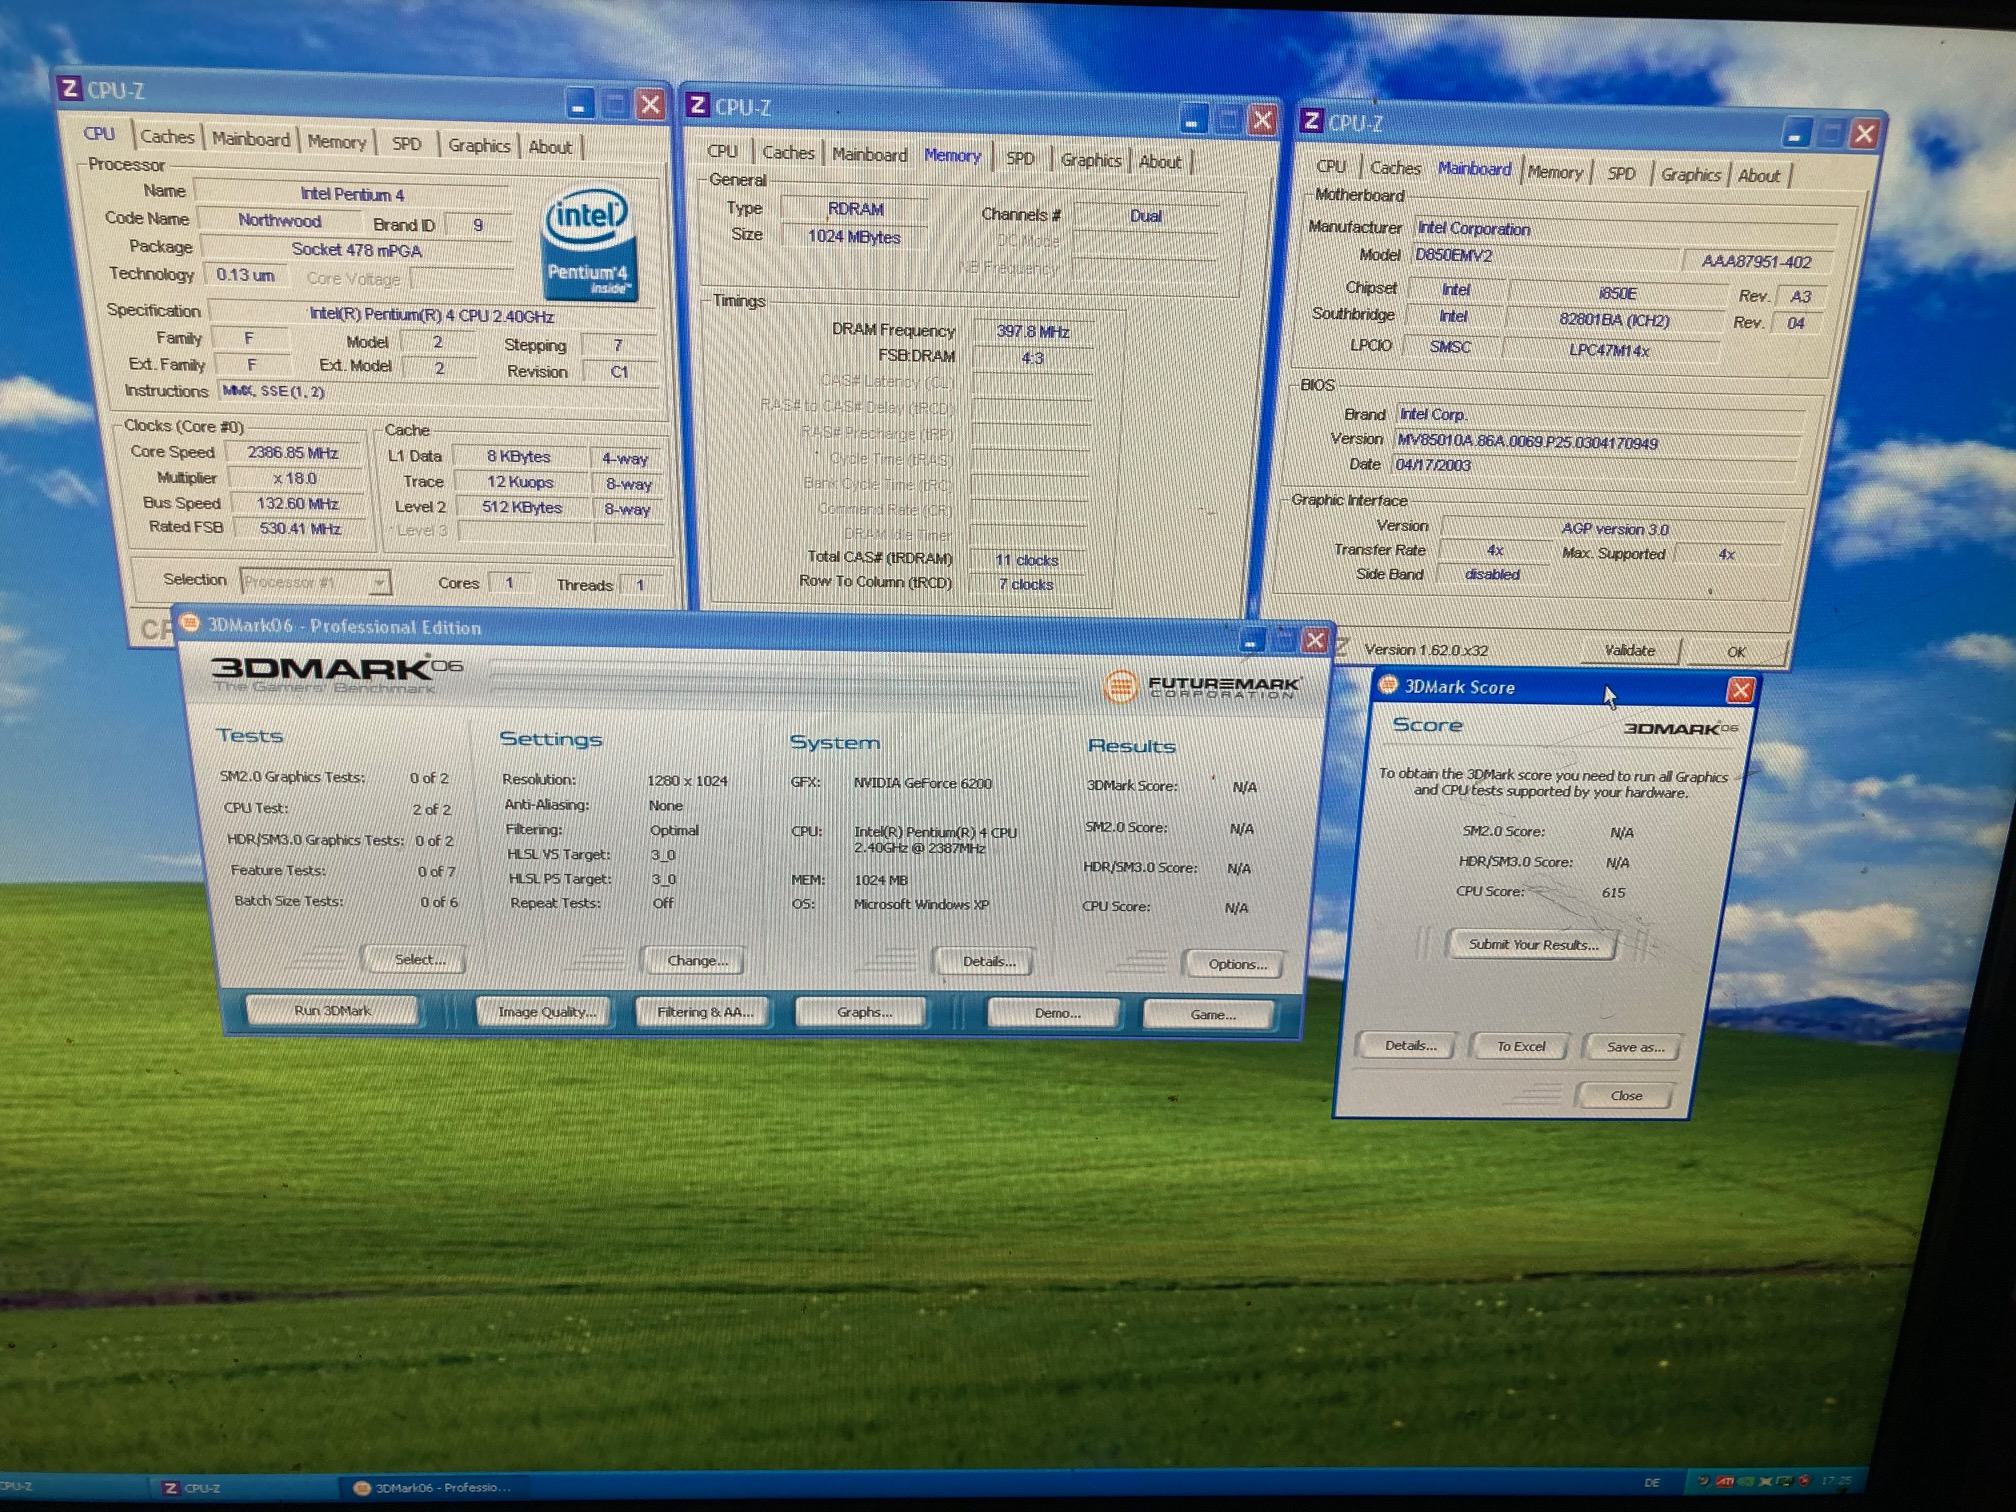Click the 3DMark06 Professional taskbar button

tap(433, 1488)
